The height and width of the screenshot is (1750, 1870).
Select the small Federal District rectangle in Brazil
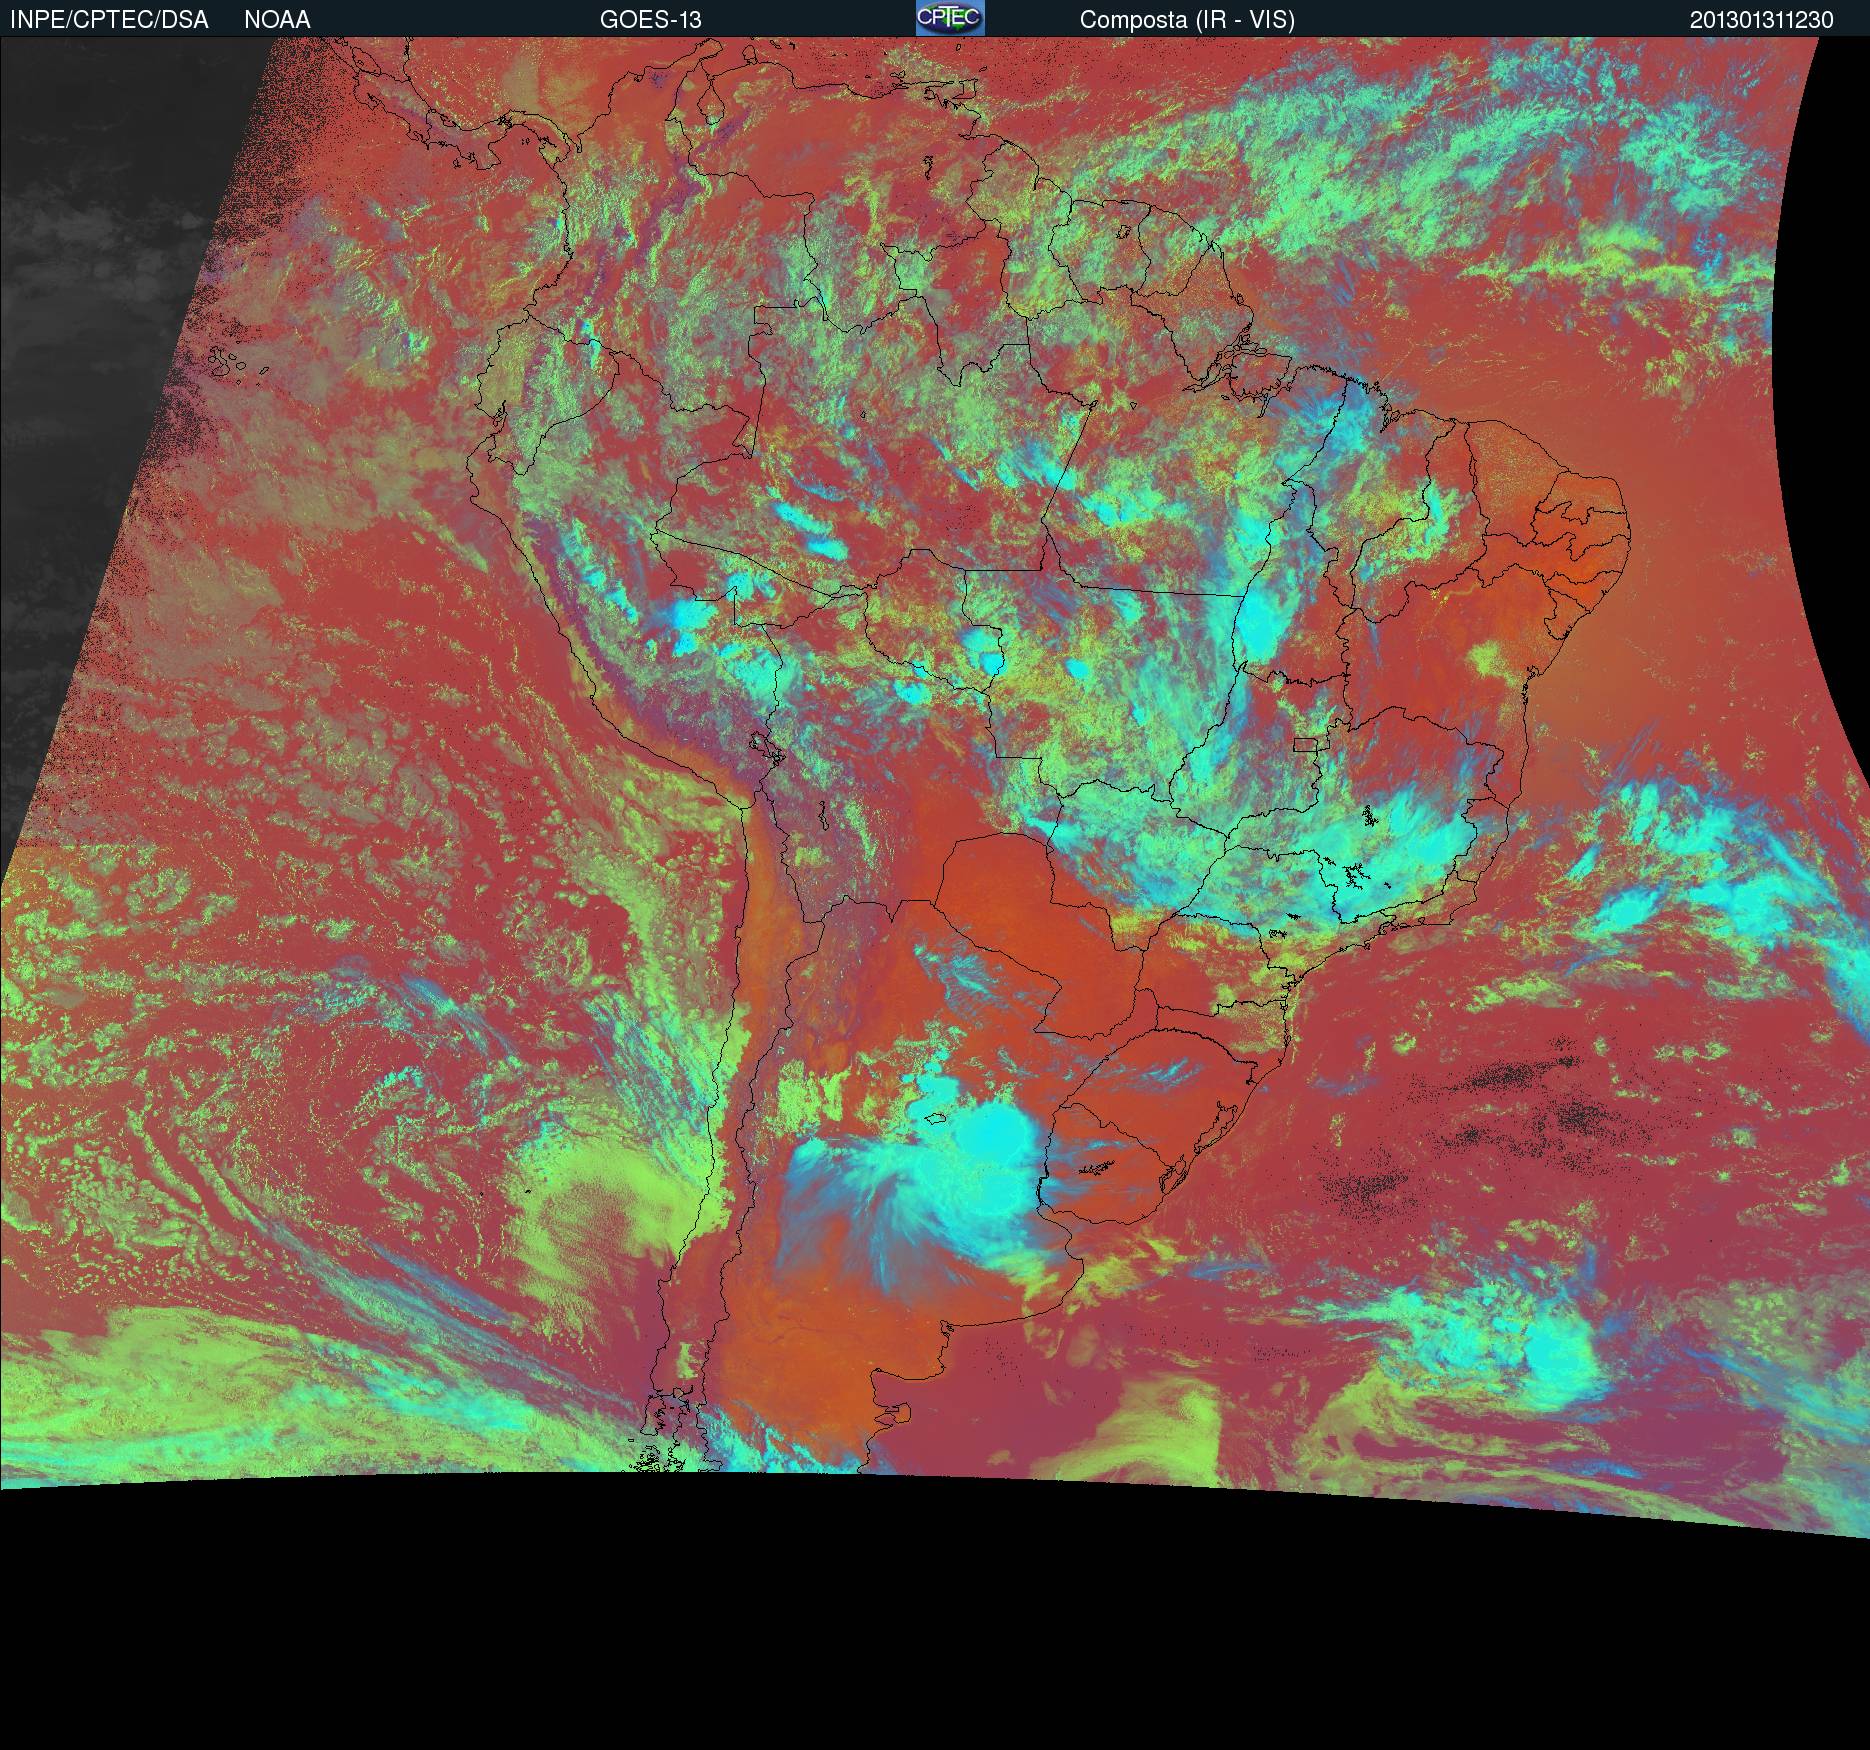tap(1306, 743)
